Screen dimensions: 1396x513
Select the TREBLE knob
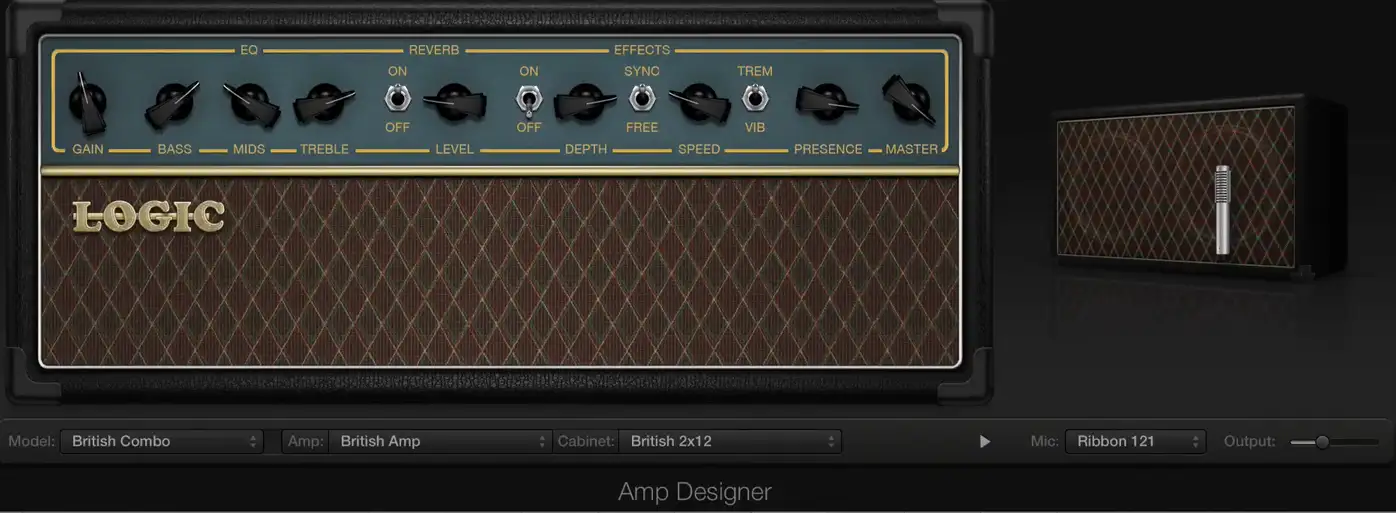coord(324,102)
